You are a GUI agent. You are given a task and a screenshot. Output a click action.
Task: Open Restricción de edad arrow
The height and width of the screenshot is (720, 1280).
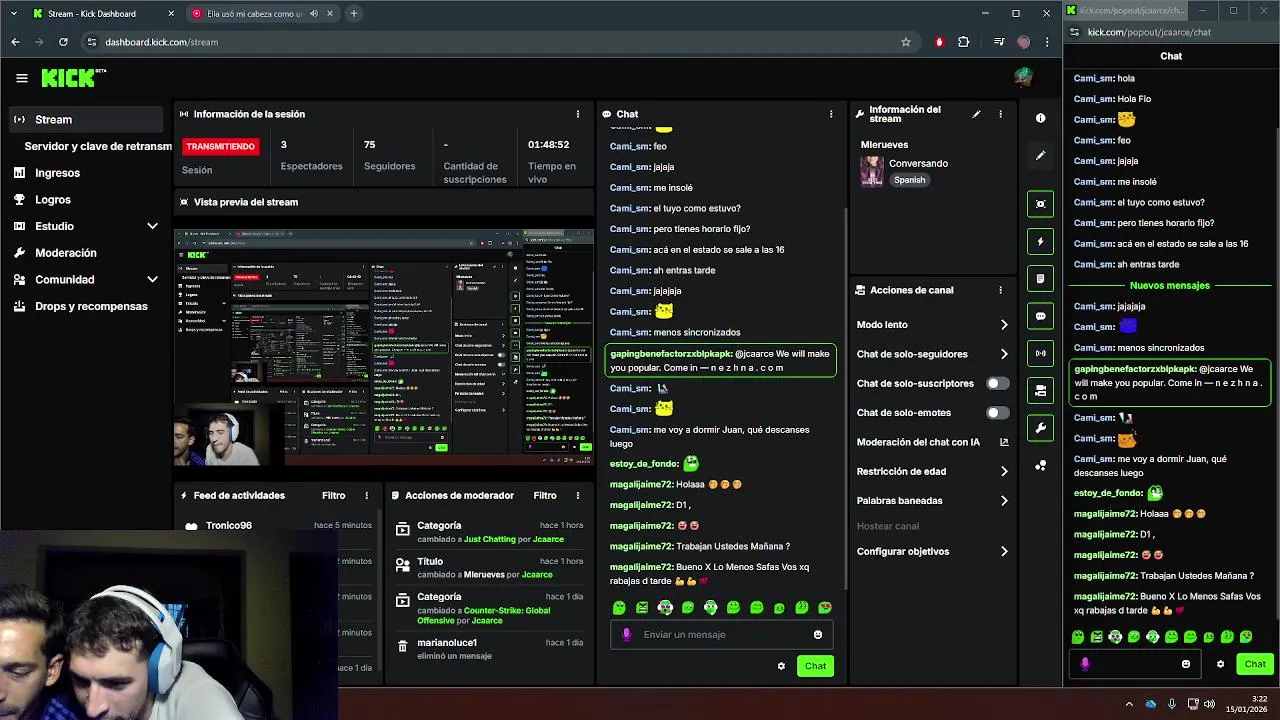click(x=1004, y=471)
